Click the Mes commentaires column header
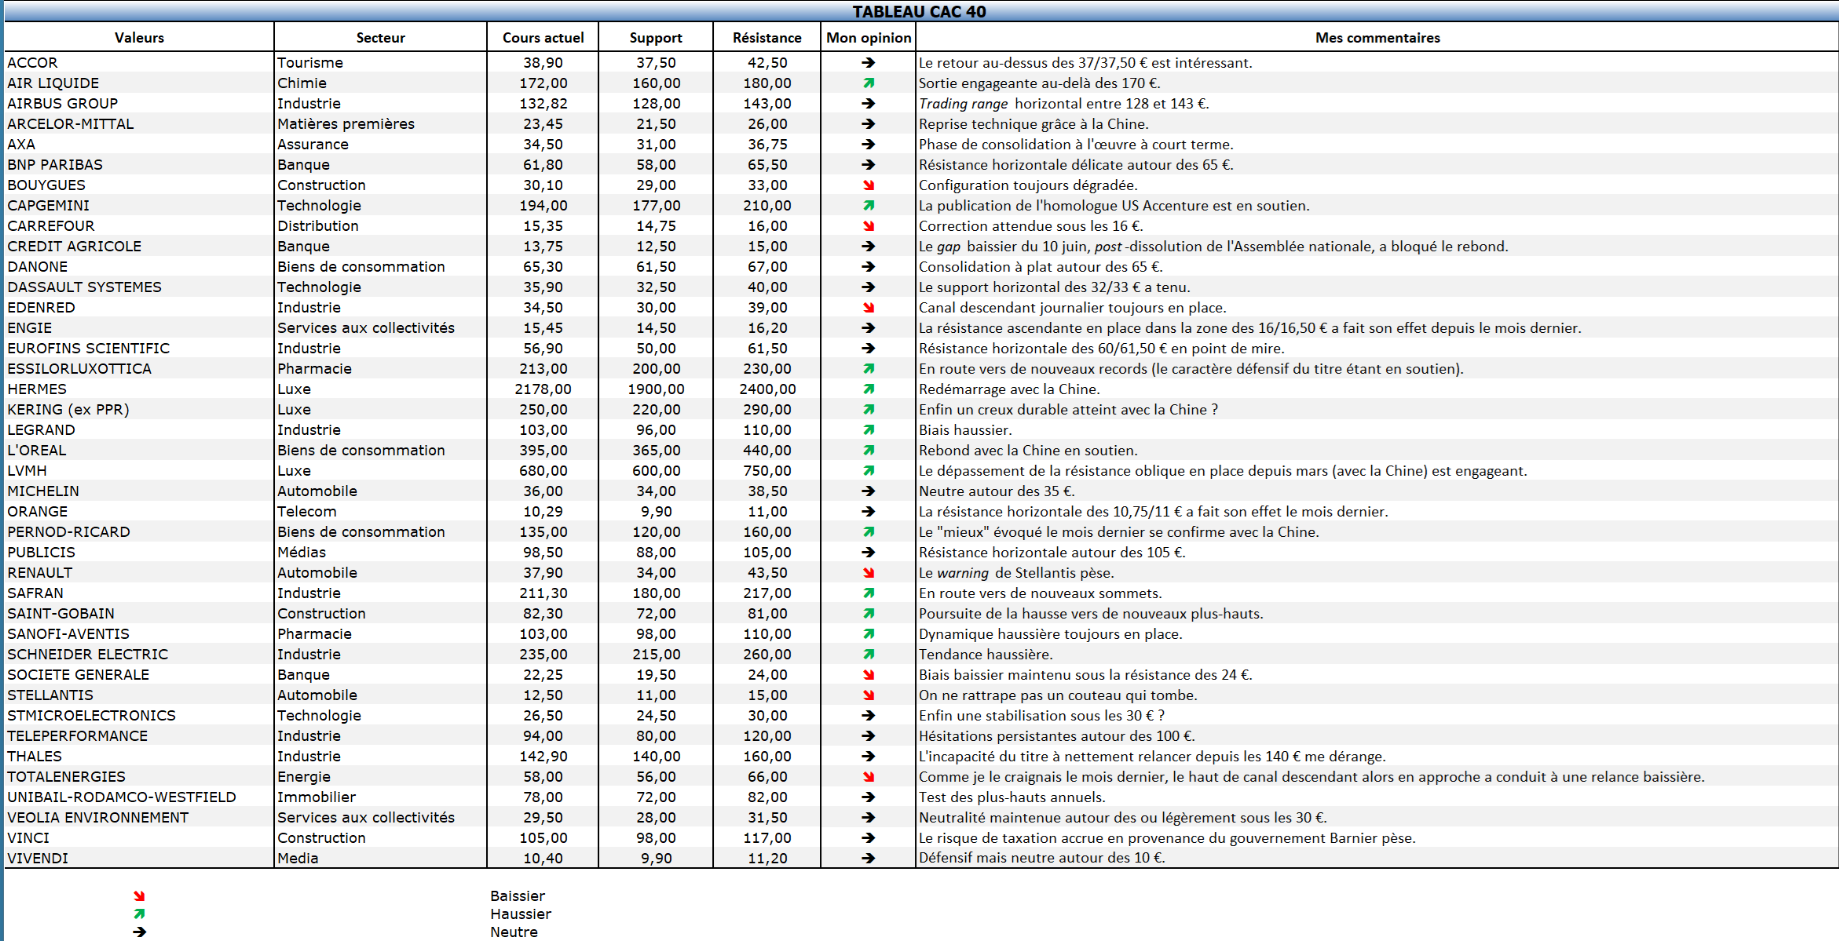The width and height of the screenshot is (1839, 941). (1377, 38)
